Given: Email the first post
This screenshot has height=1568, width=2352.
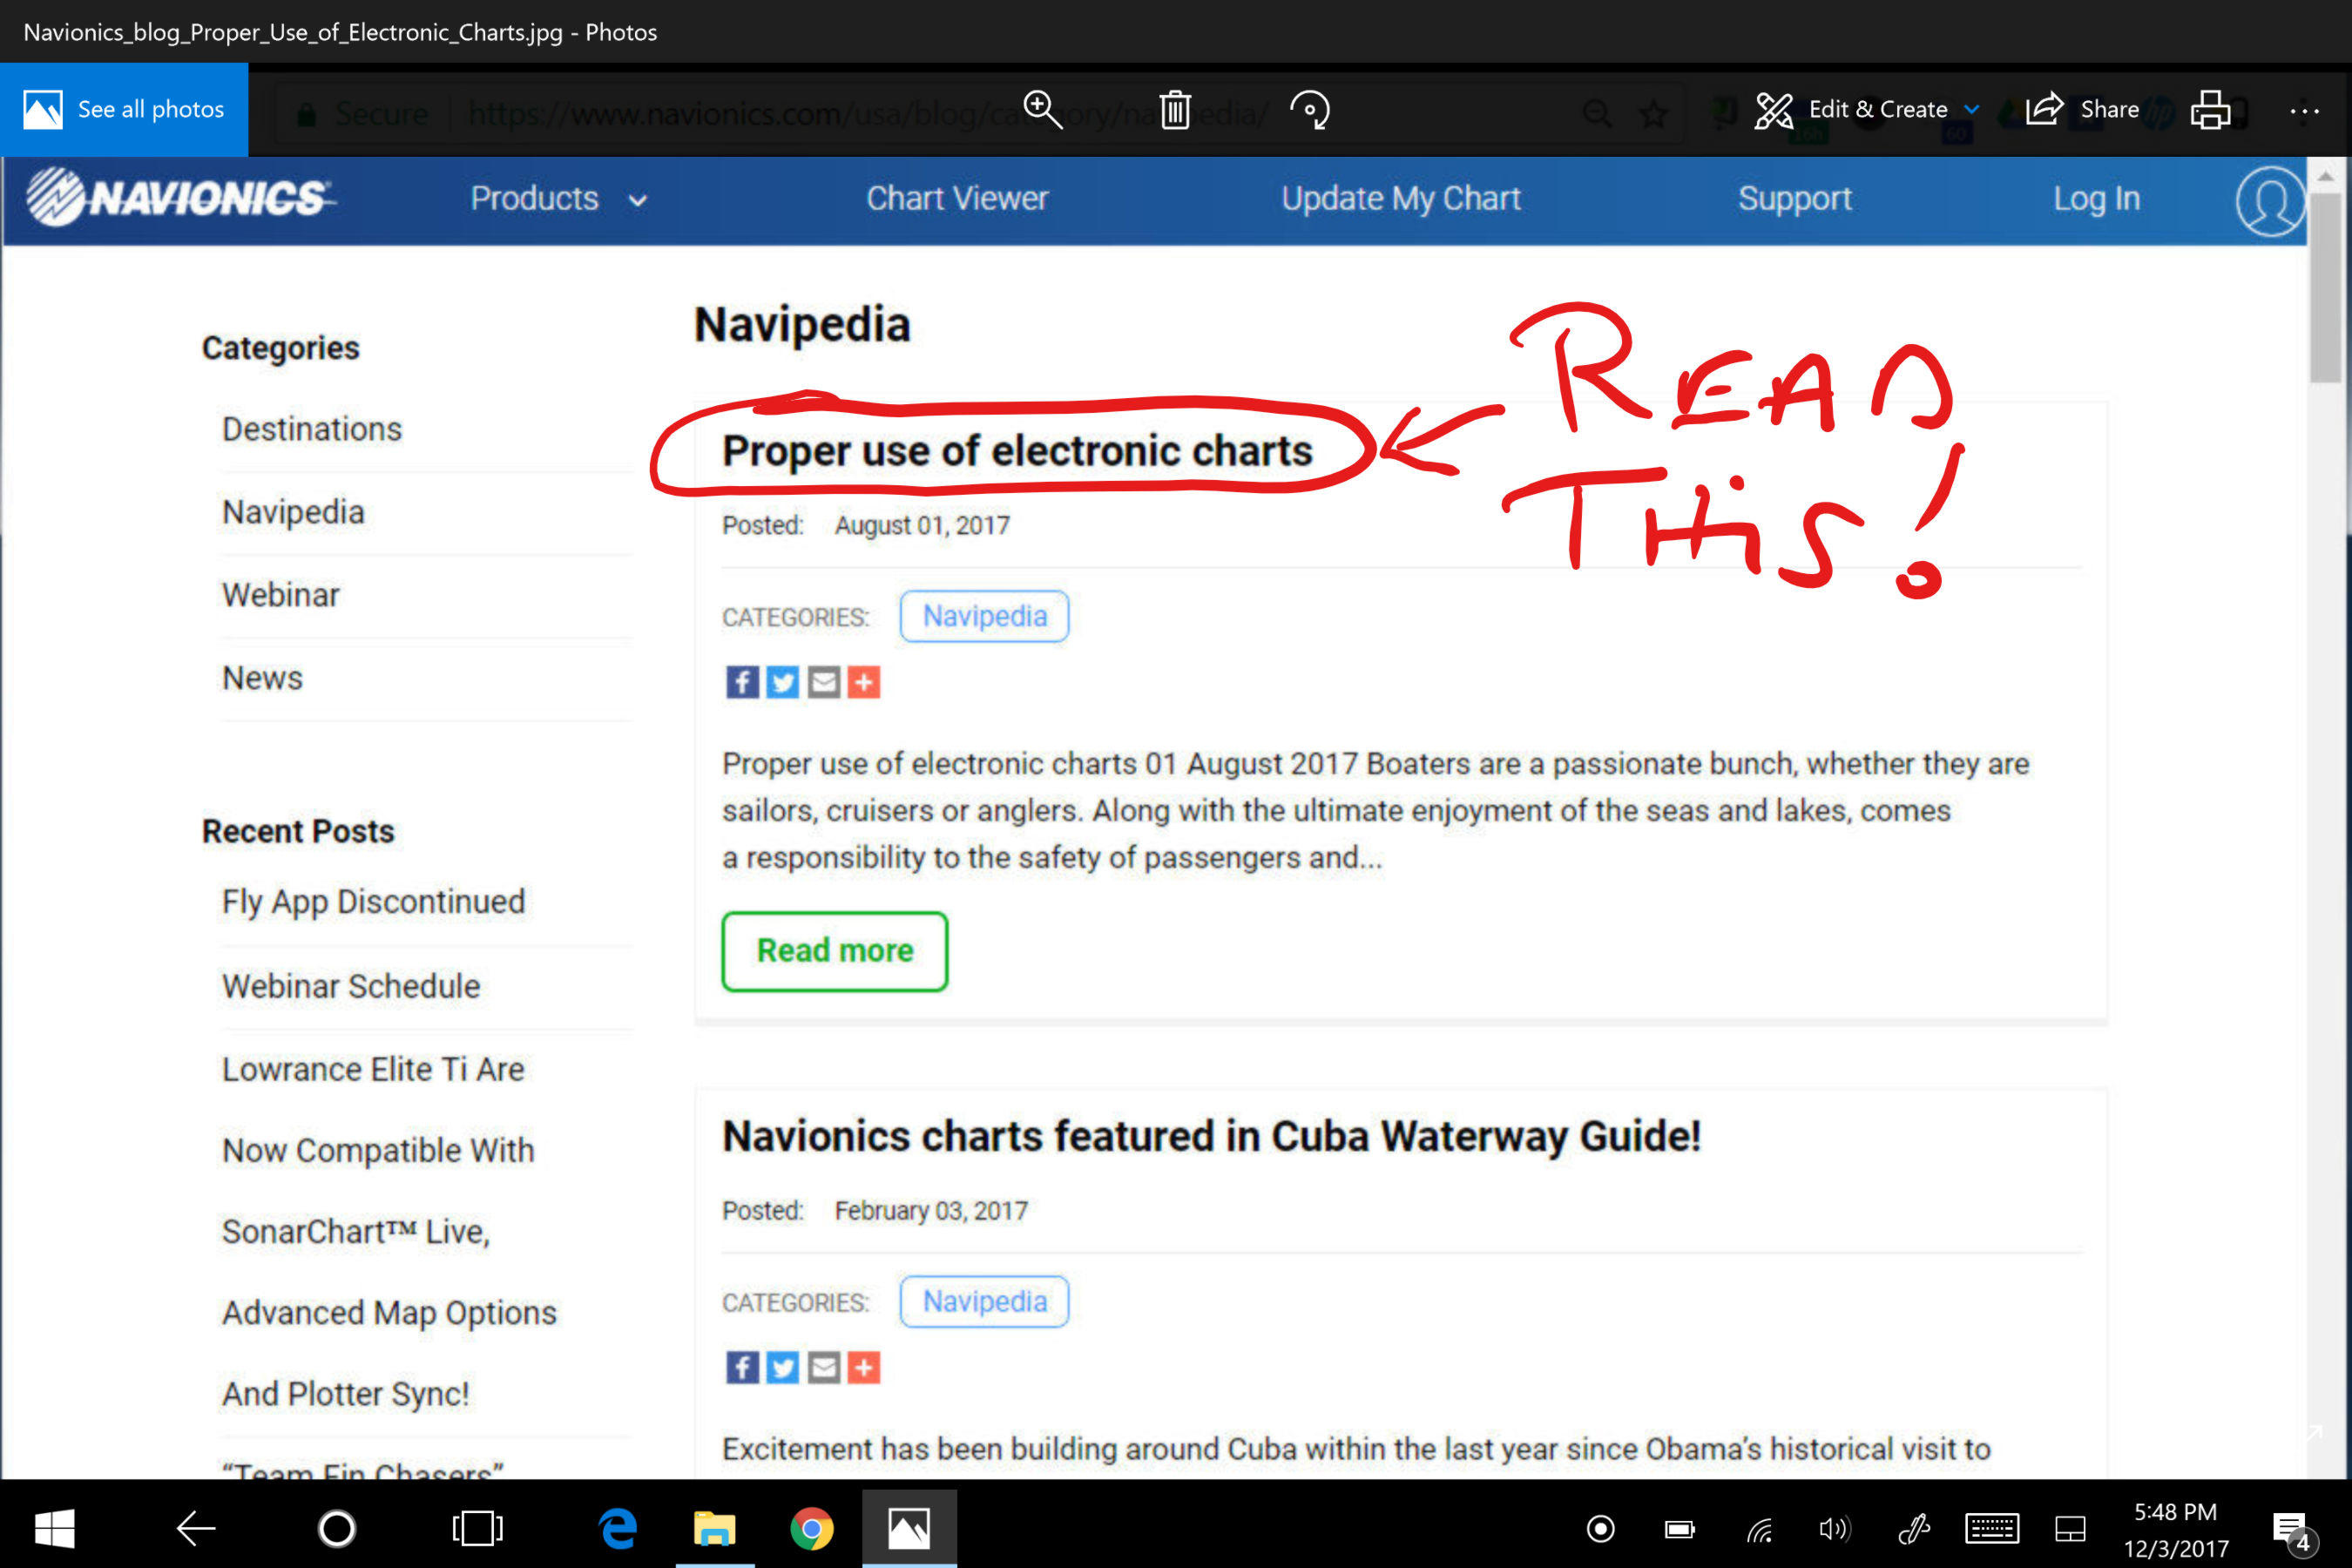Looking at the screenshot, I should click(823, 682).
